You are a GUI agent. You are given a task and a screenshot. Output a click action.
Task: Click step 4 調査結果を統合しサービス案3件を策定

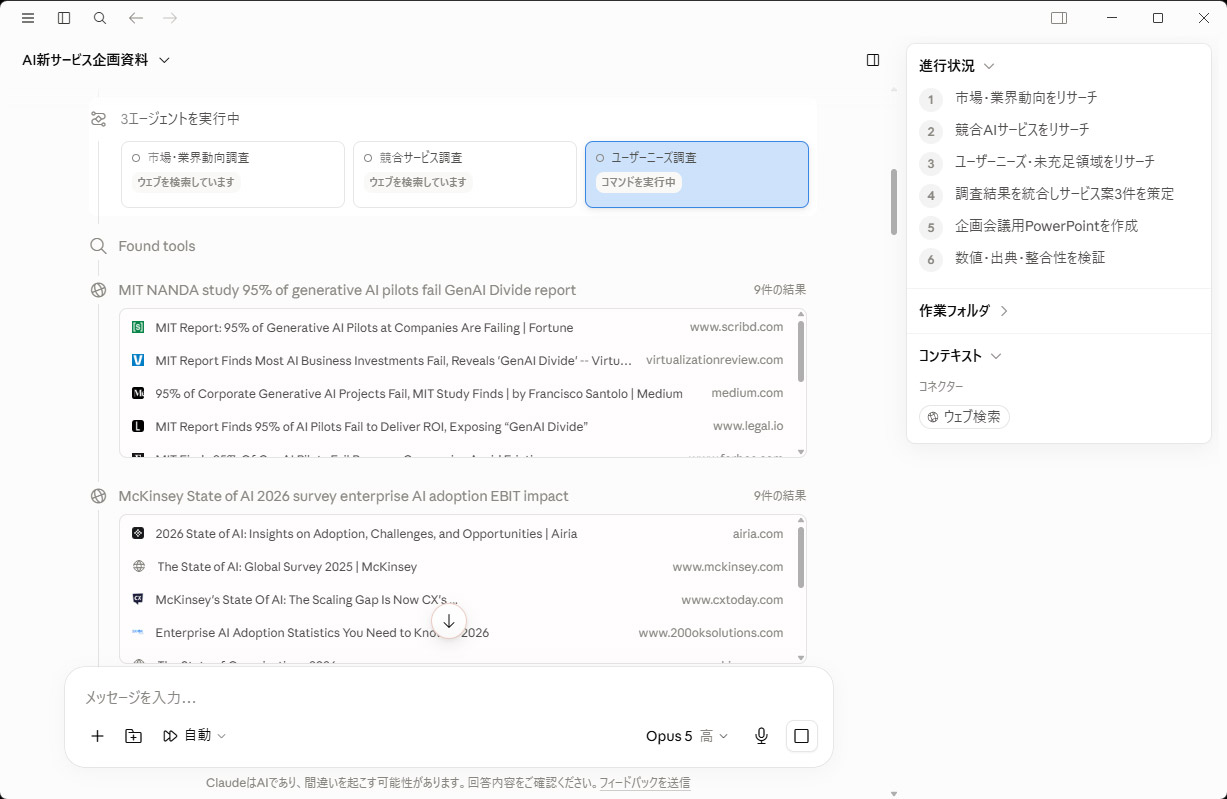click(x=1064, y=194)
